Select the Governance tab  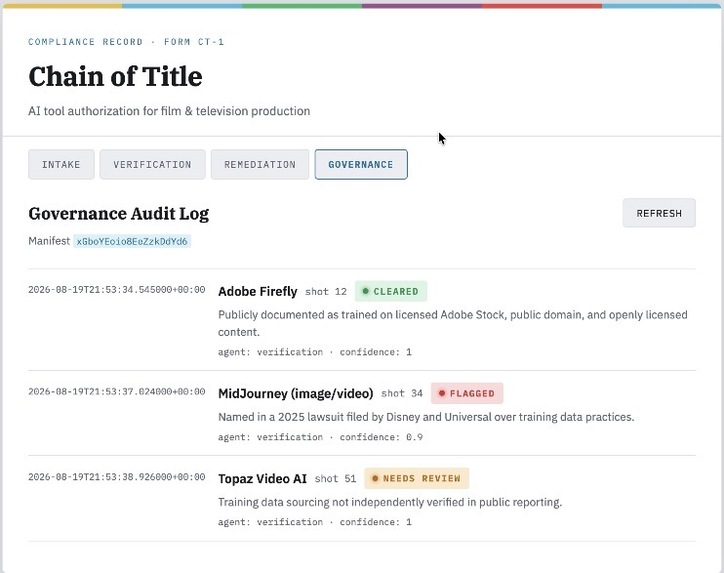tap(361, 164)
